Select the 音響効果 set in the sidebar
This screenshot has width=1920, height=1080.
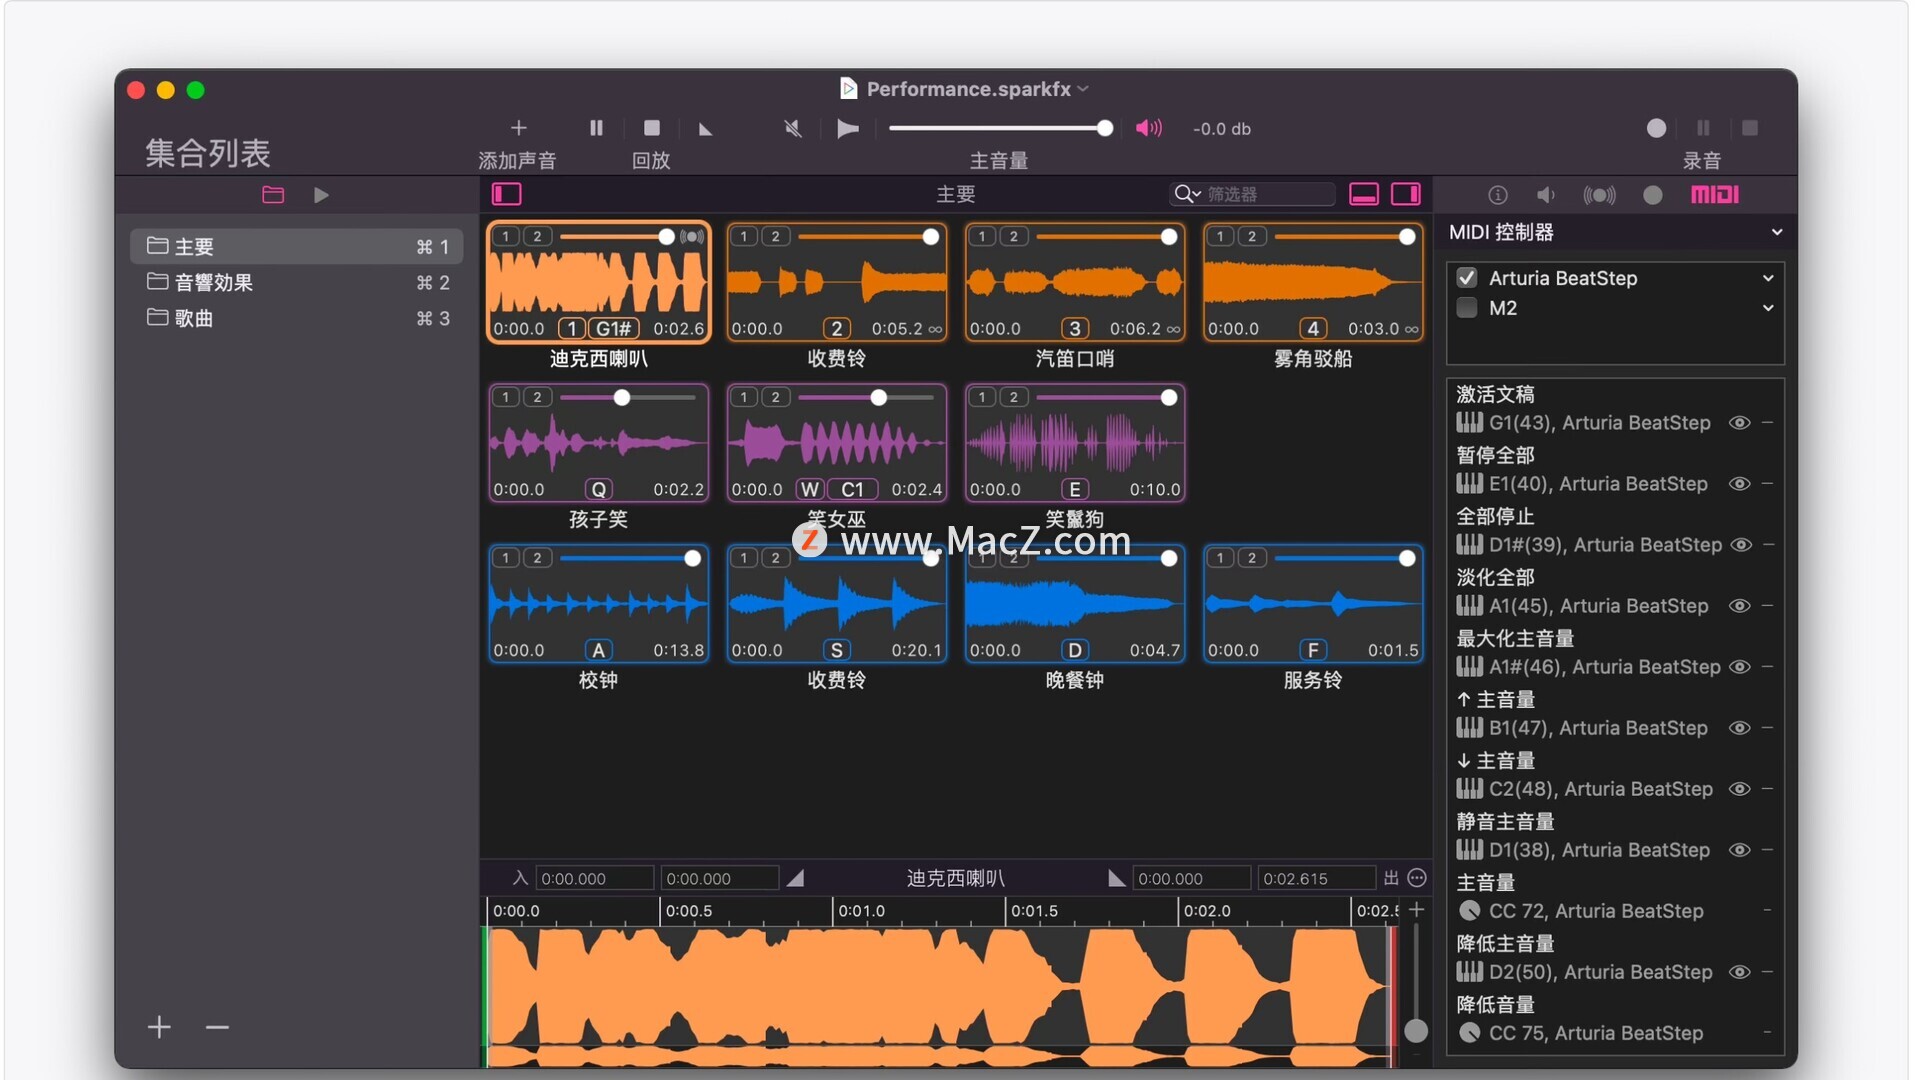click(x=296, y=282)
